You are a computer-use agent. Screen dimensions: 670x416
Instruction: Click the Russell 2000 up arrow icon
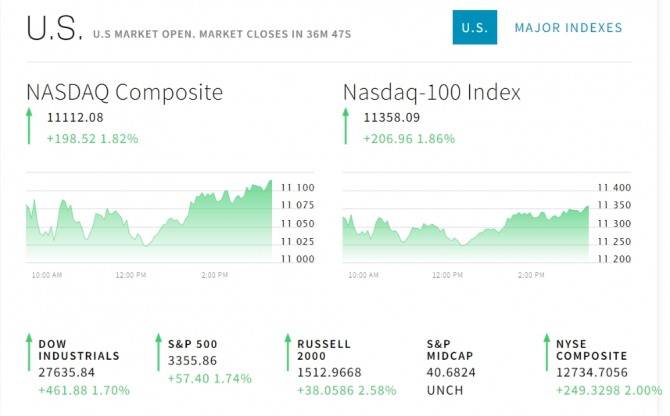[x=287, y=352]
